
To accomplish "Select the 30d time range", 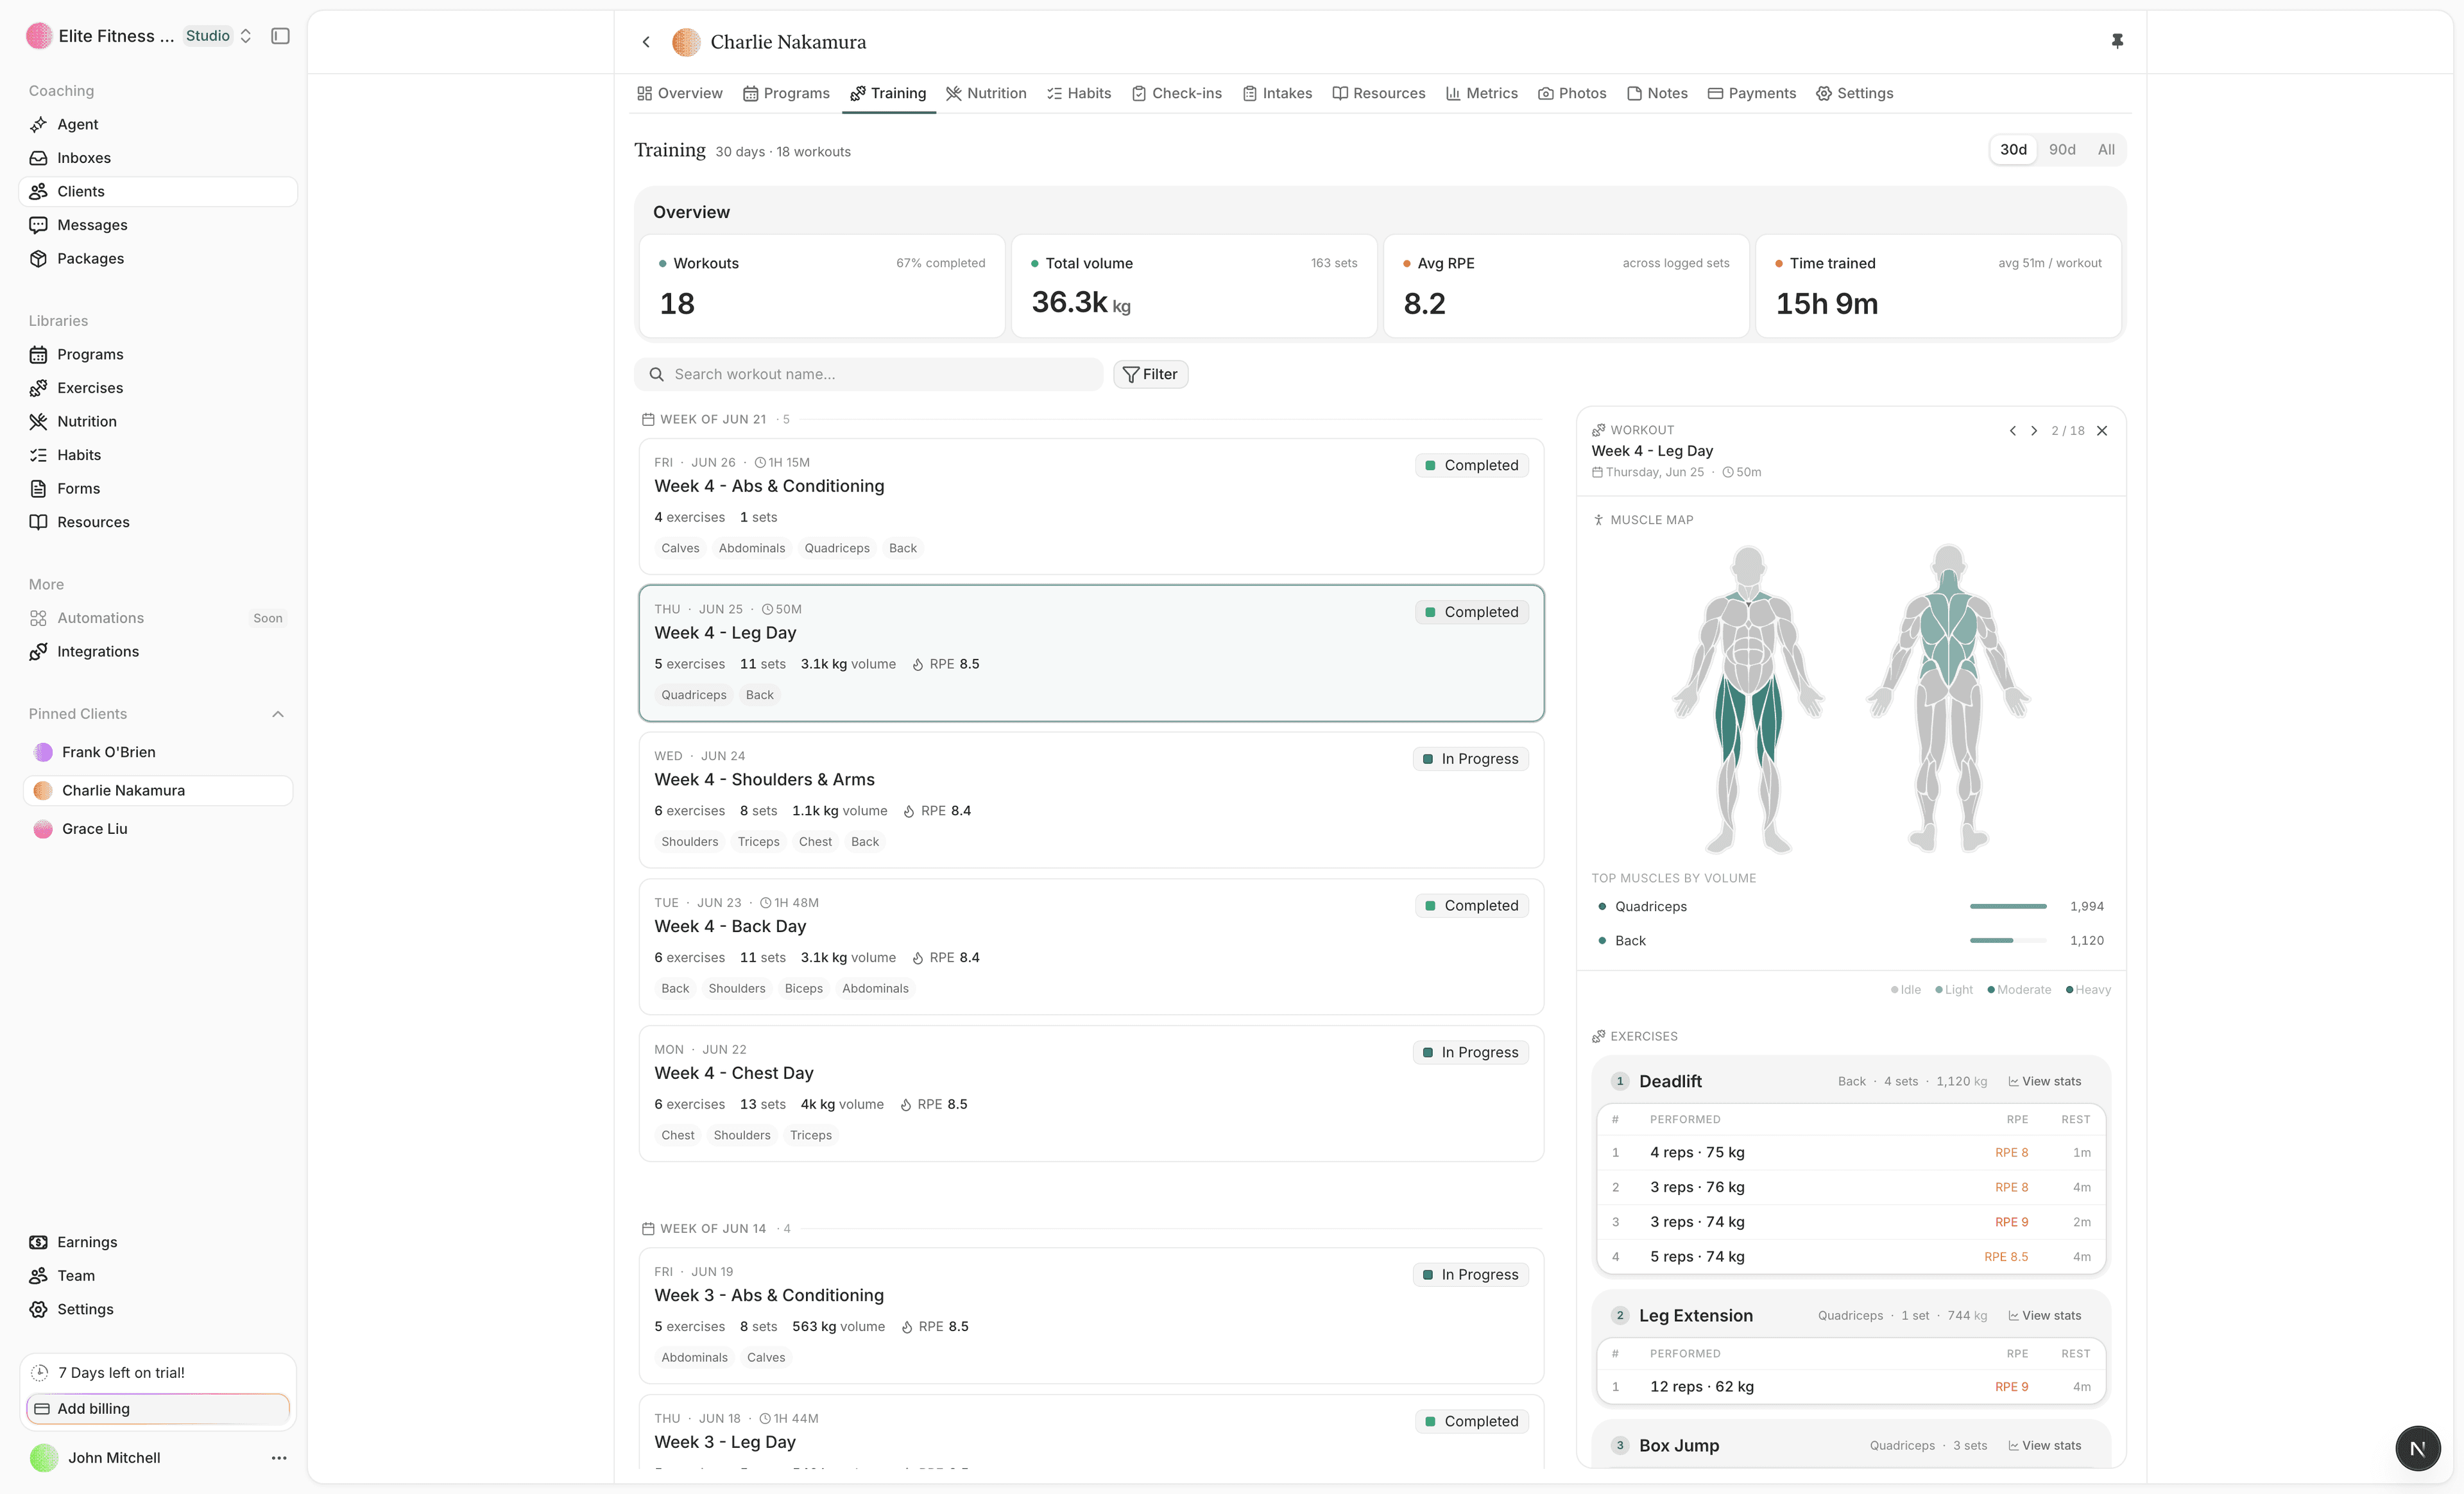I will coord(2013,149).
